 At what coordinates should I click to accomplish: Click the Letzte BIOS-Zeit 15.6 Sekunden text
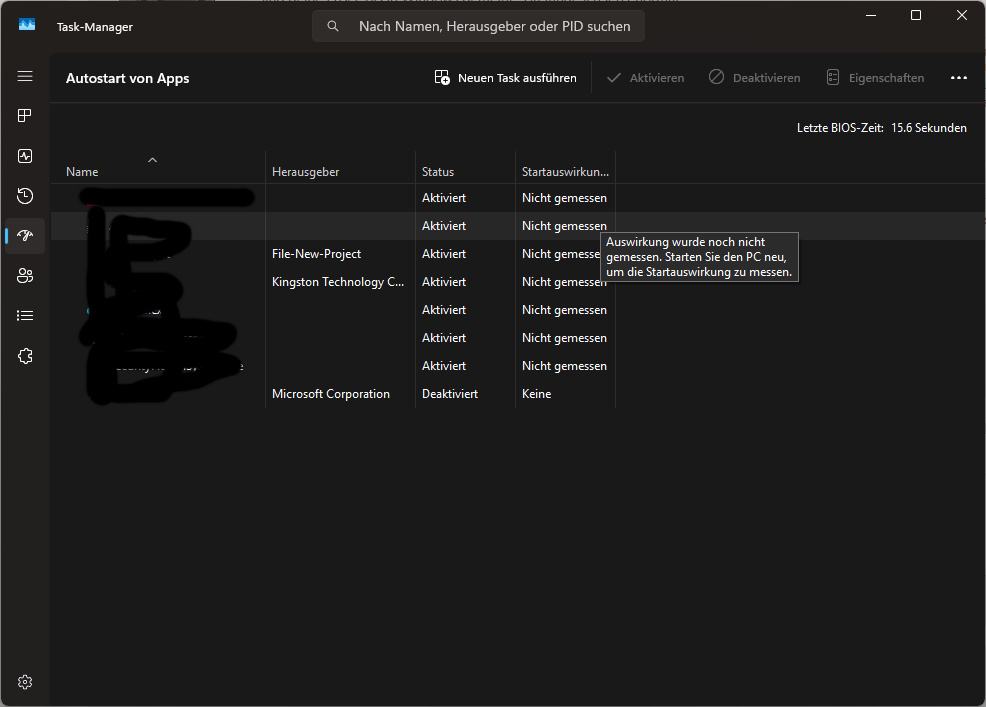pos(882,128)
